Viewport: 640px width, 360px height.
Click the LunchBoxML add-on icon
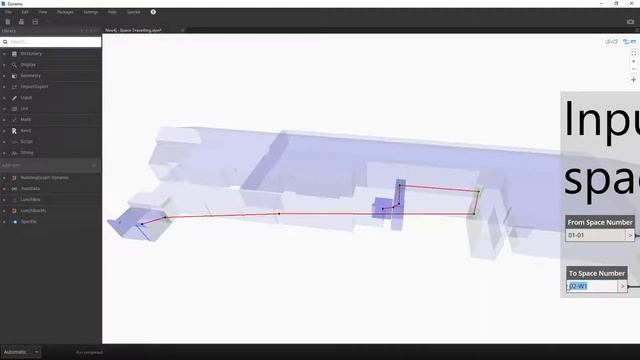(x=14, y=211)
